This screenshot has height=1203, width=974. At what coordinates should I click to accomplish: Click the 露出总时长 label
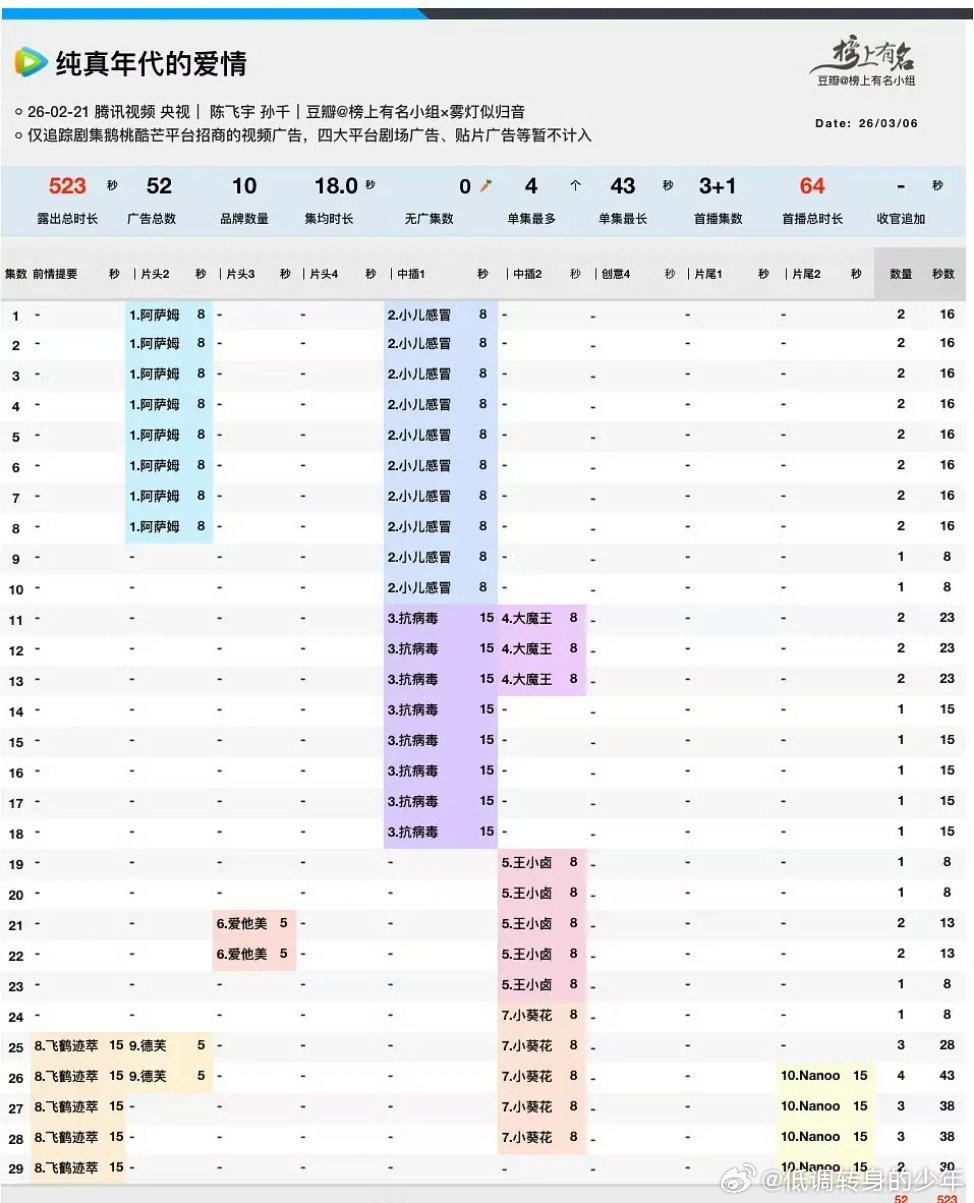pyautogui.click(x=67, y=218)
